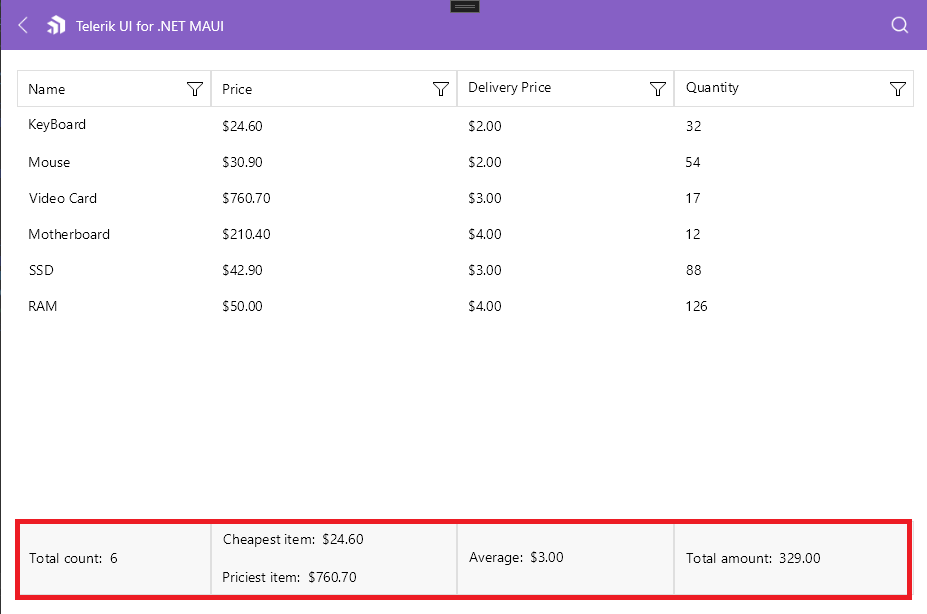Navigate back with the left chevron
The height and width of the screenshot is (614, 927).
tap(22, 25)
